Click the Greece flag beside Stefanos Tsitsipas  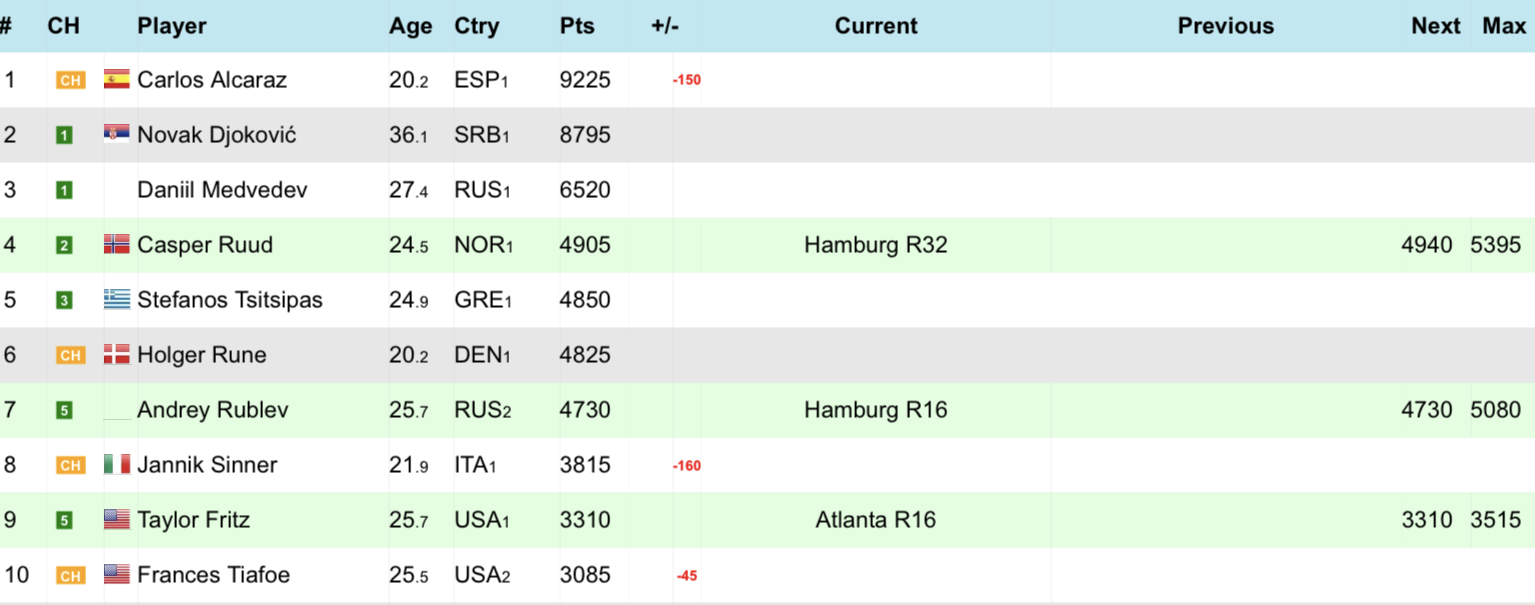pyautogui.click(x=117, y=300)
